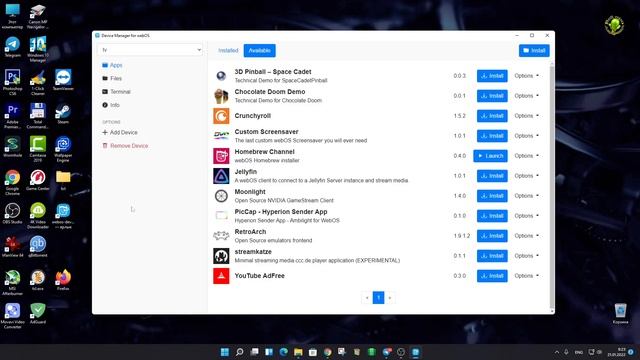Open TeamViewer desktop shortcut
This screenshot has height=360, width=640.
(63, 80)
